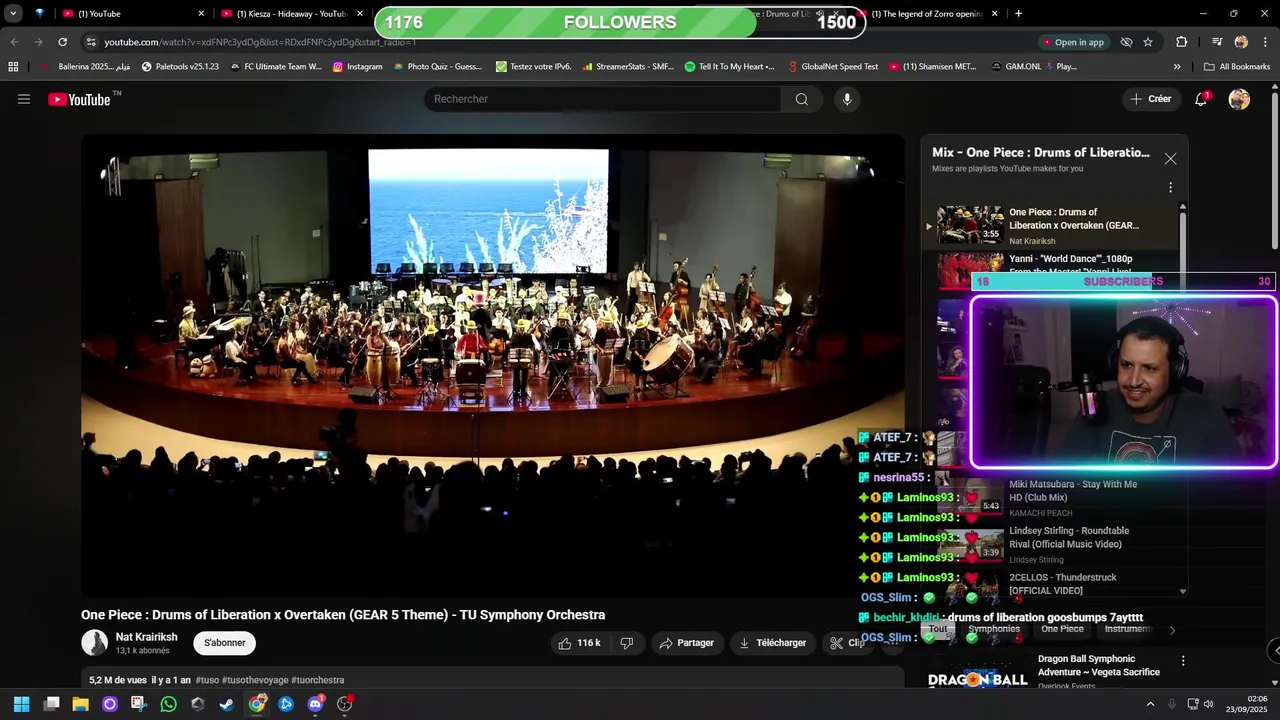The image size is (1280, 720).
Task: Bookmark this page with the star
Action: 1148,42
